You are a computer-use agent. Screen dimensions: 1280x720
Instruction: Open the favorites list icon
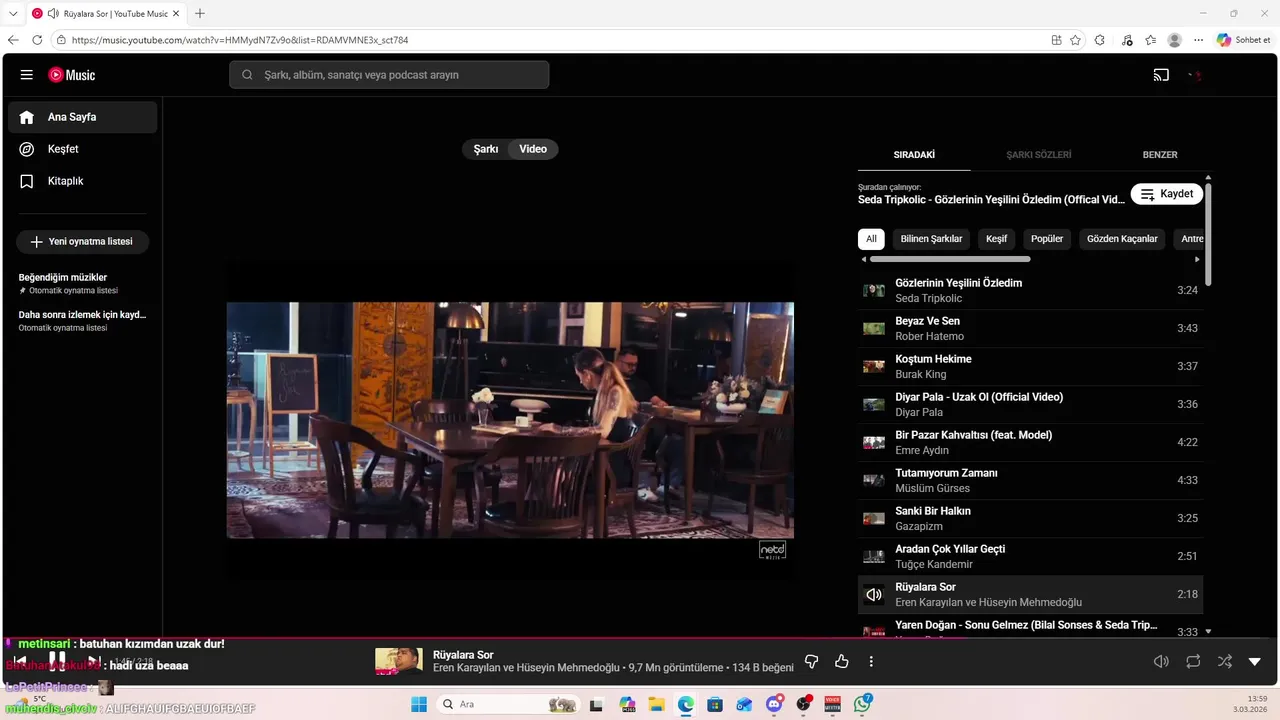[1151, 40]
